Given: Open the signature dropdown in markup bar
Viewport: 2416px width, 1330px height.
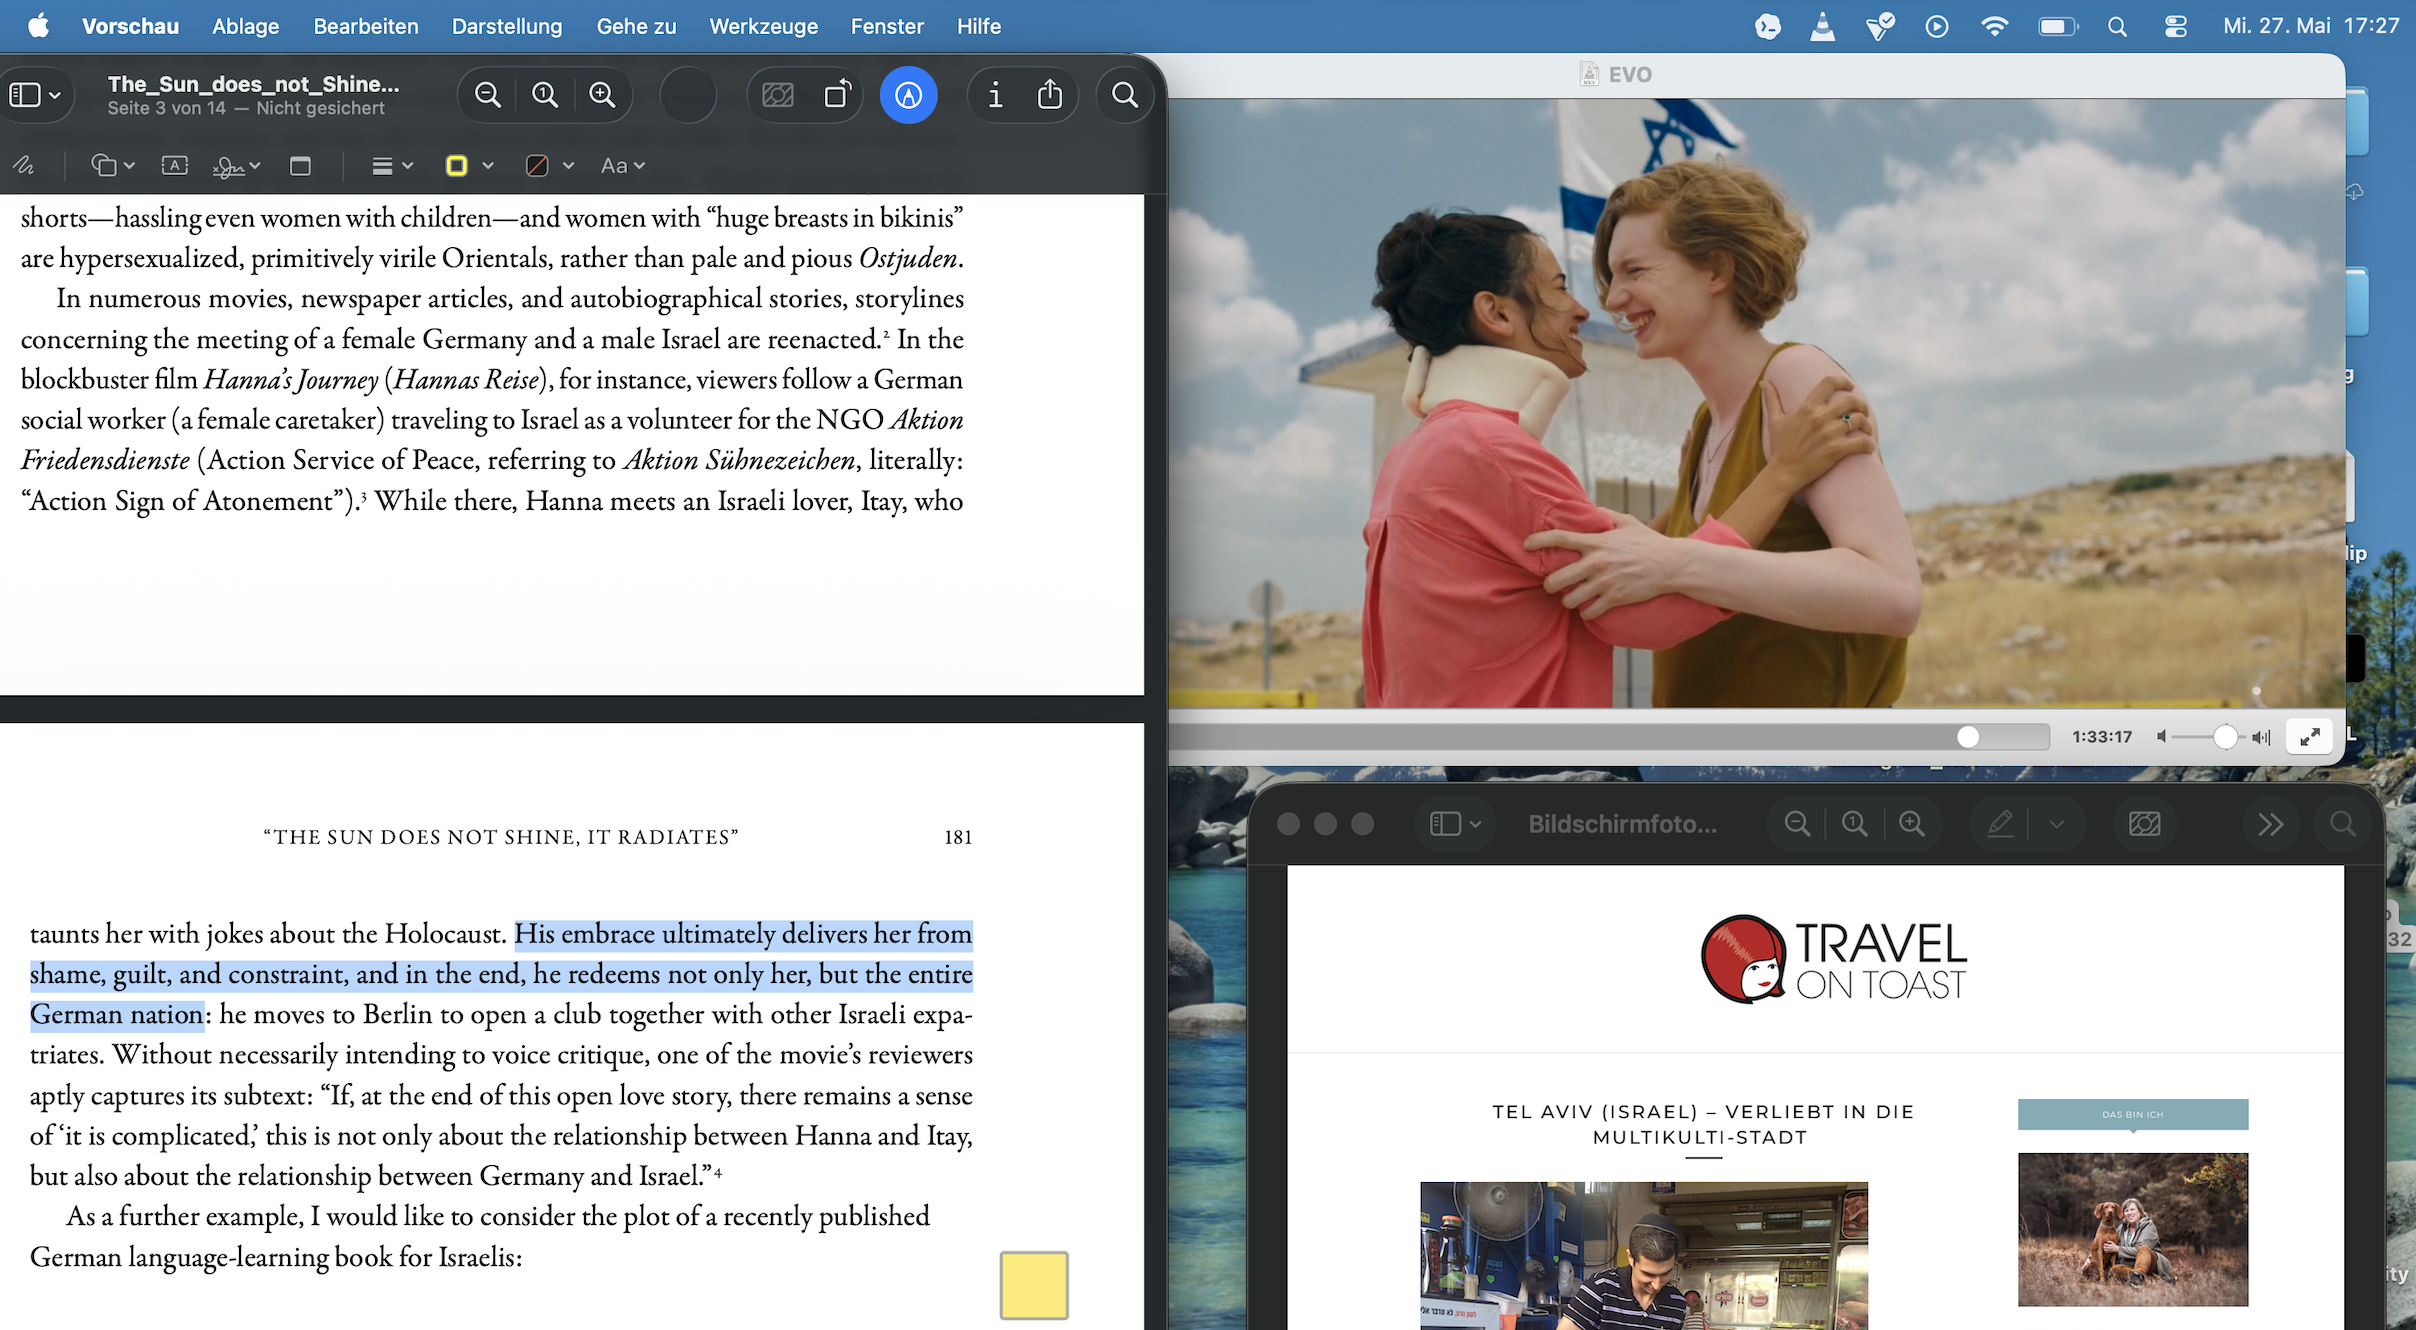Looking at the screenshot, I should pos(237,166).
